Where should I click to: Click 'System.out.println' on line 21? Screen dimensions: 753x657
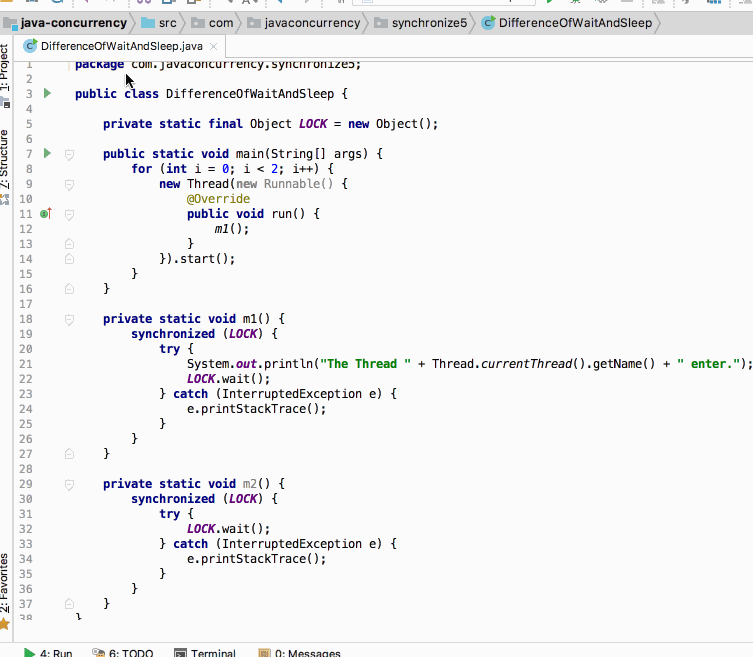pyautogui.click(x=250, y=364)
